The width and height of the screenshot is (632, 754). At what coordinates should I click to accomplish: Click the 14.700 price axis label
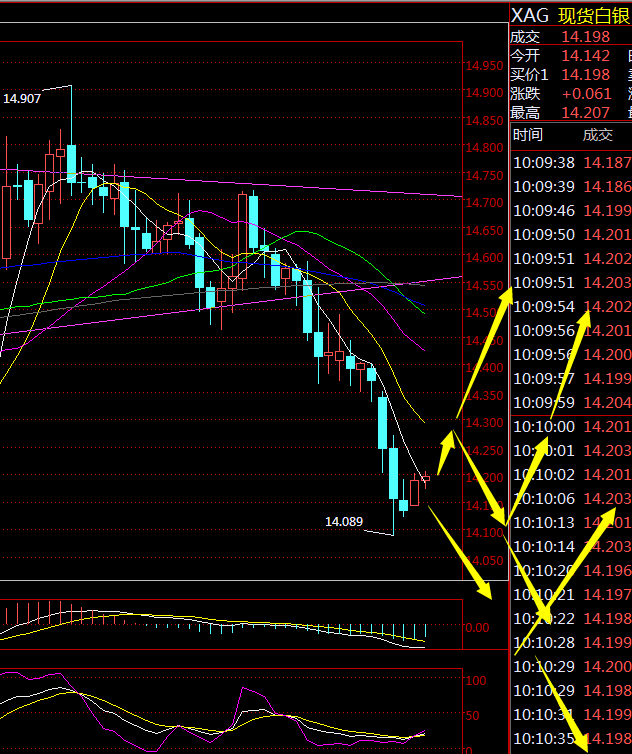click(x=484, y=203)
